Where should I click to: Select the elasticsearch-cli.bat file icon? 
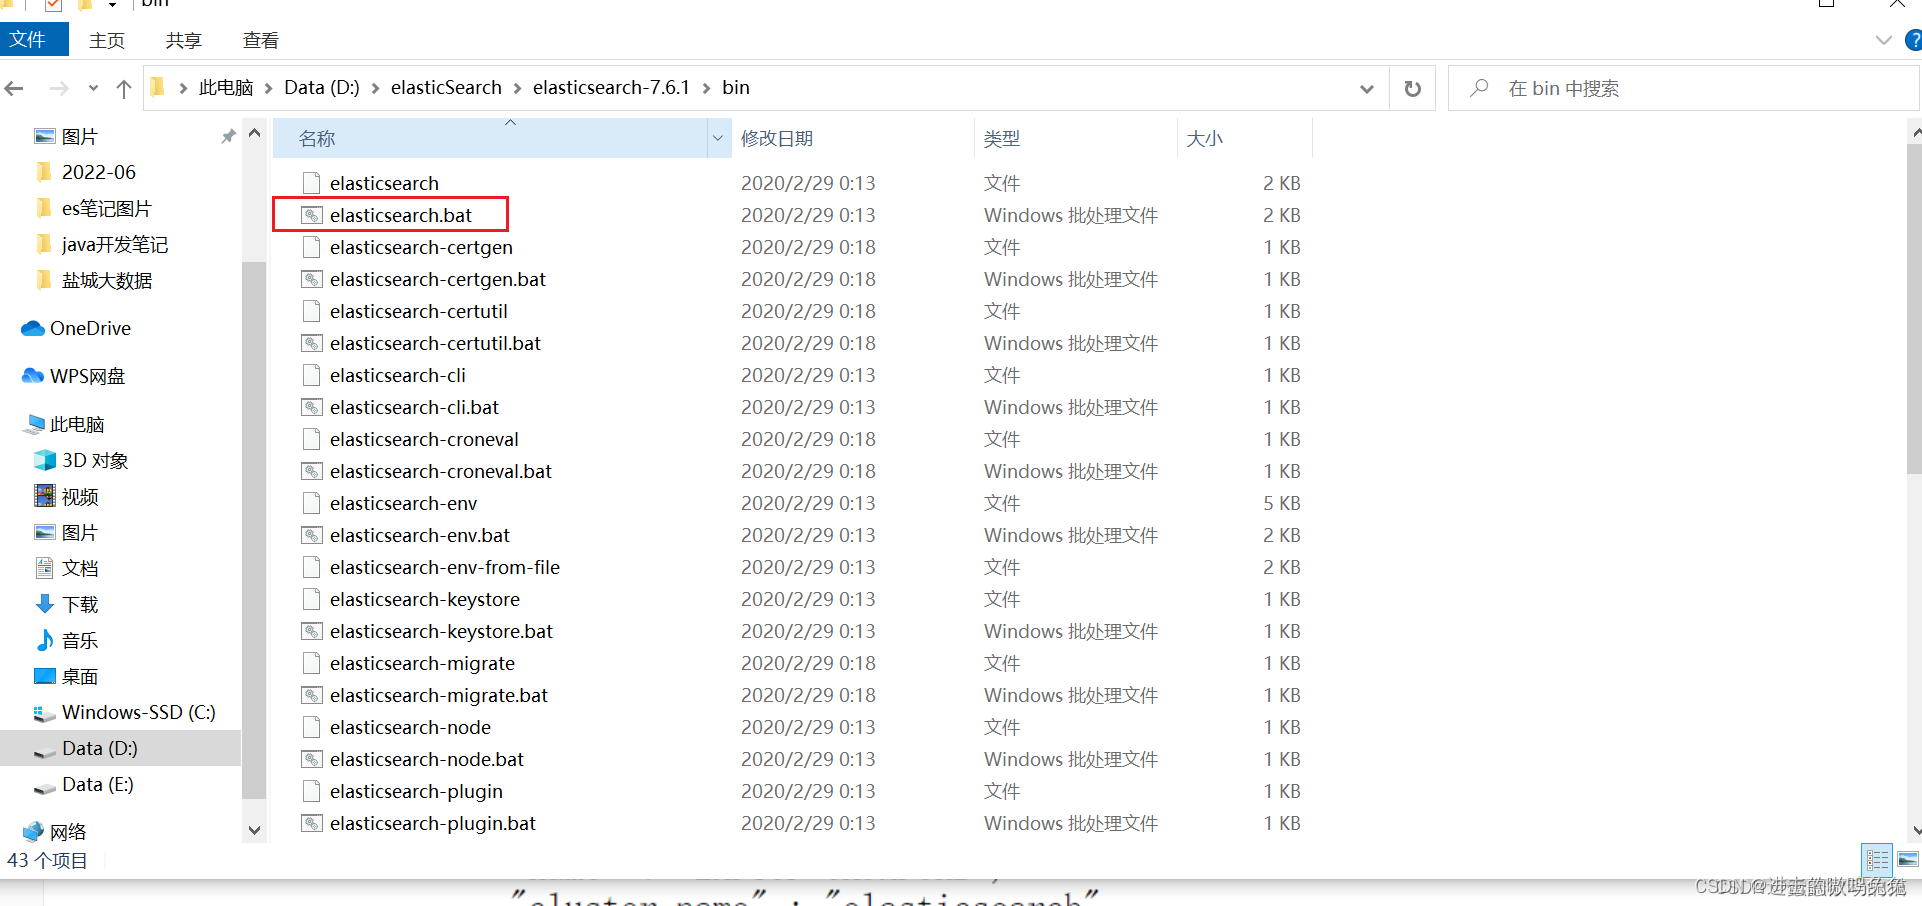click(312, 407)
